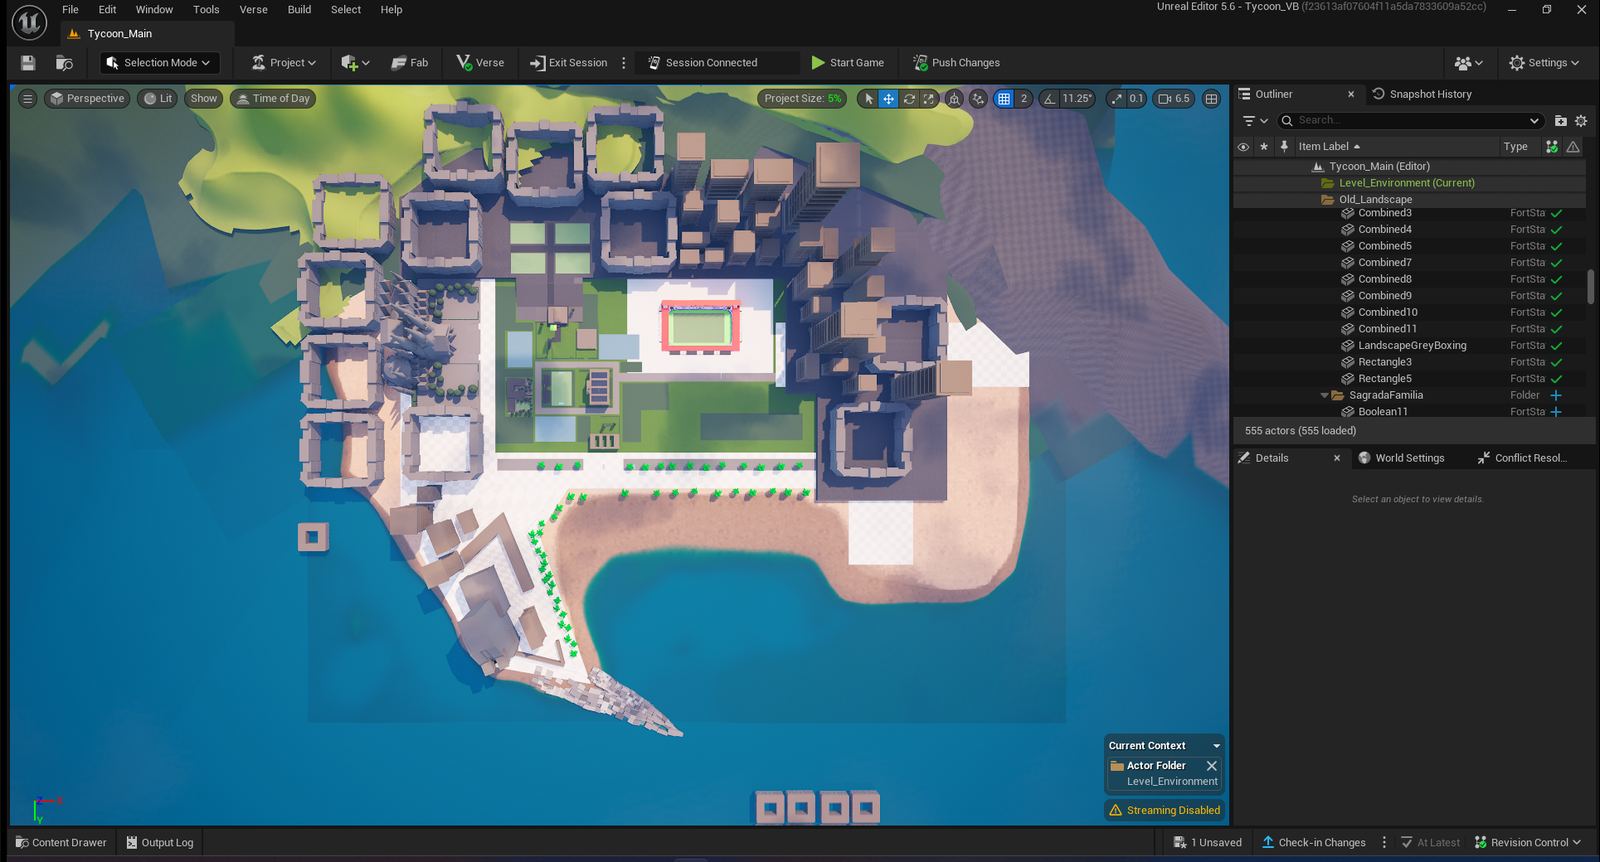
Task: Click the viewport Show button
Action: click(x=204, y=99)
